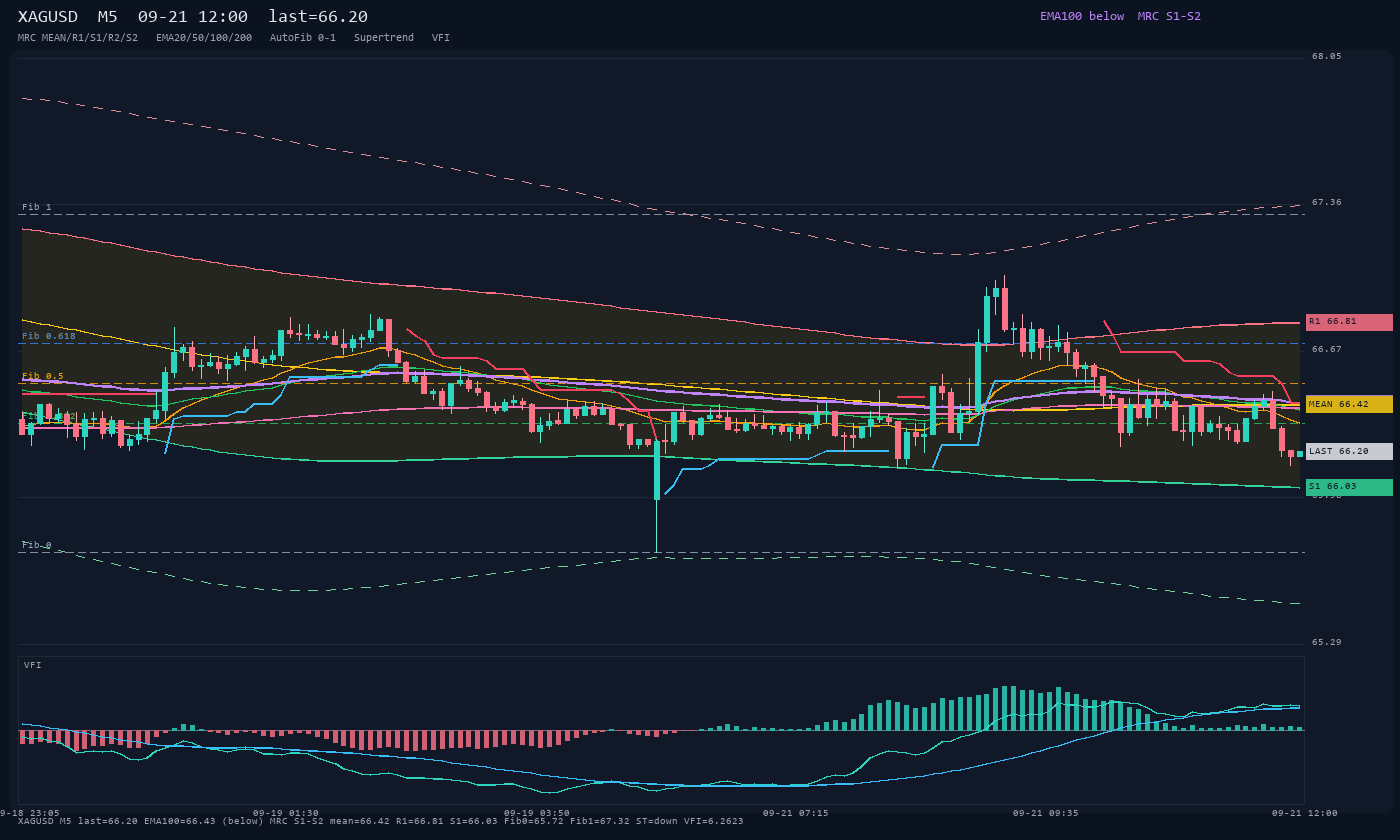Click the green S1 66.03 price tag
The width and height of the screenshot is (1400, 840).
tap(1349, 487)
